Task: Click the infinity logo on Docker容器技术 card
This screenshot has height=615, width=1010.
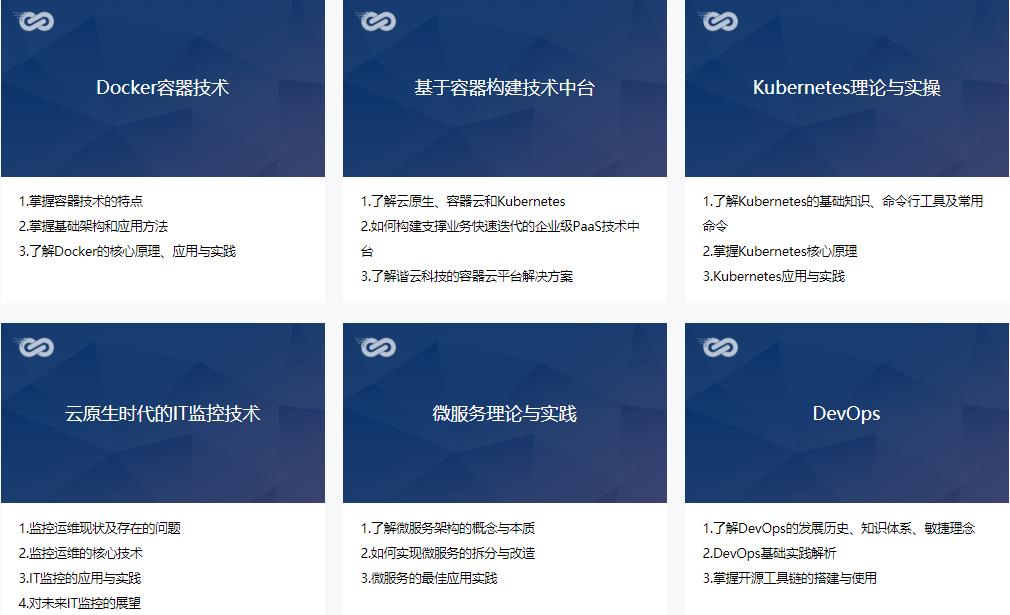Action: pyautogui.click(x=36, y=21)
